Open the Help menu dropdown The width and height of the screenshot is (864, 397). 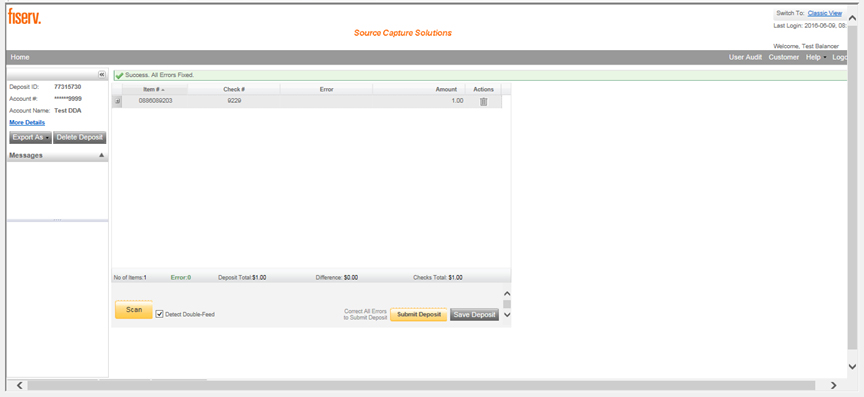816,57
